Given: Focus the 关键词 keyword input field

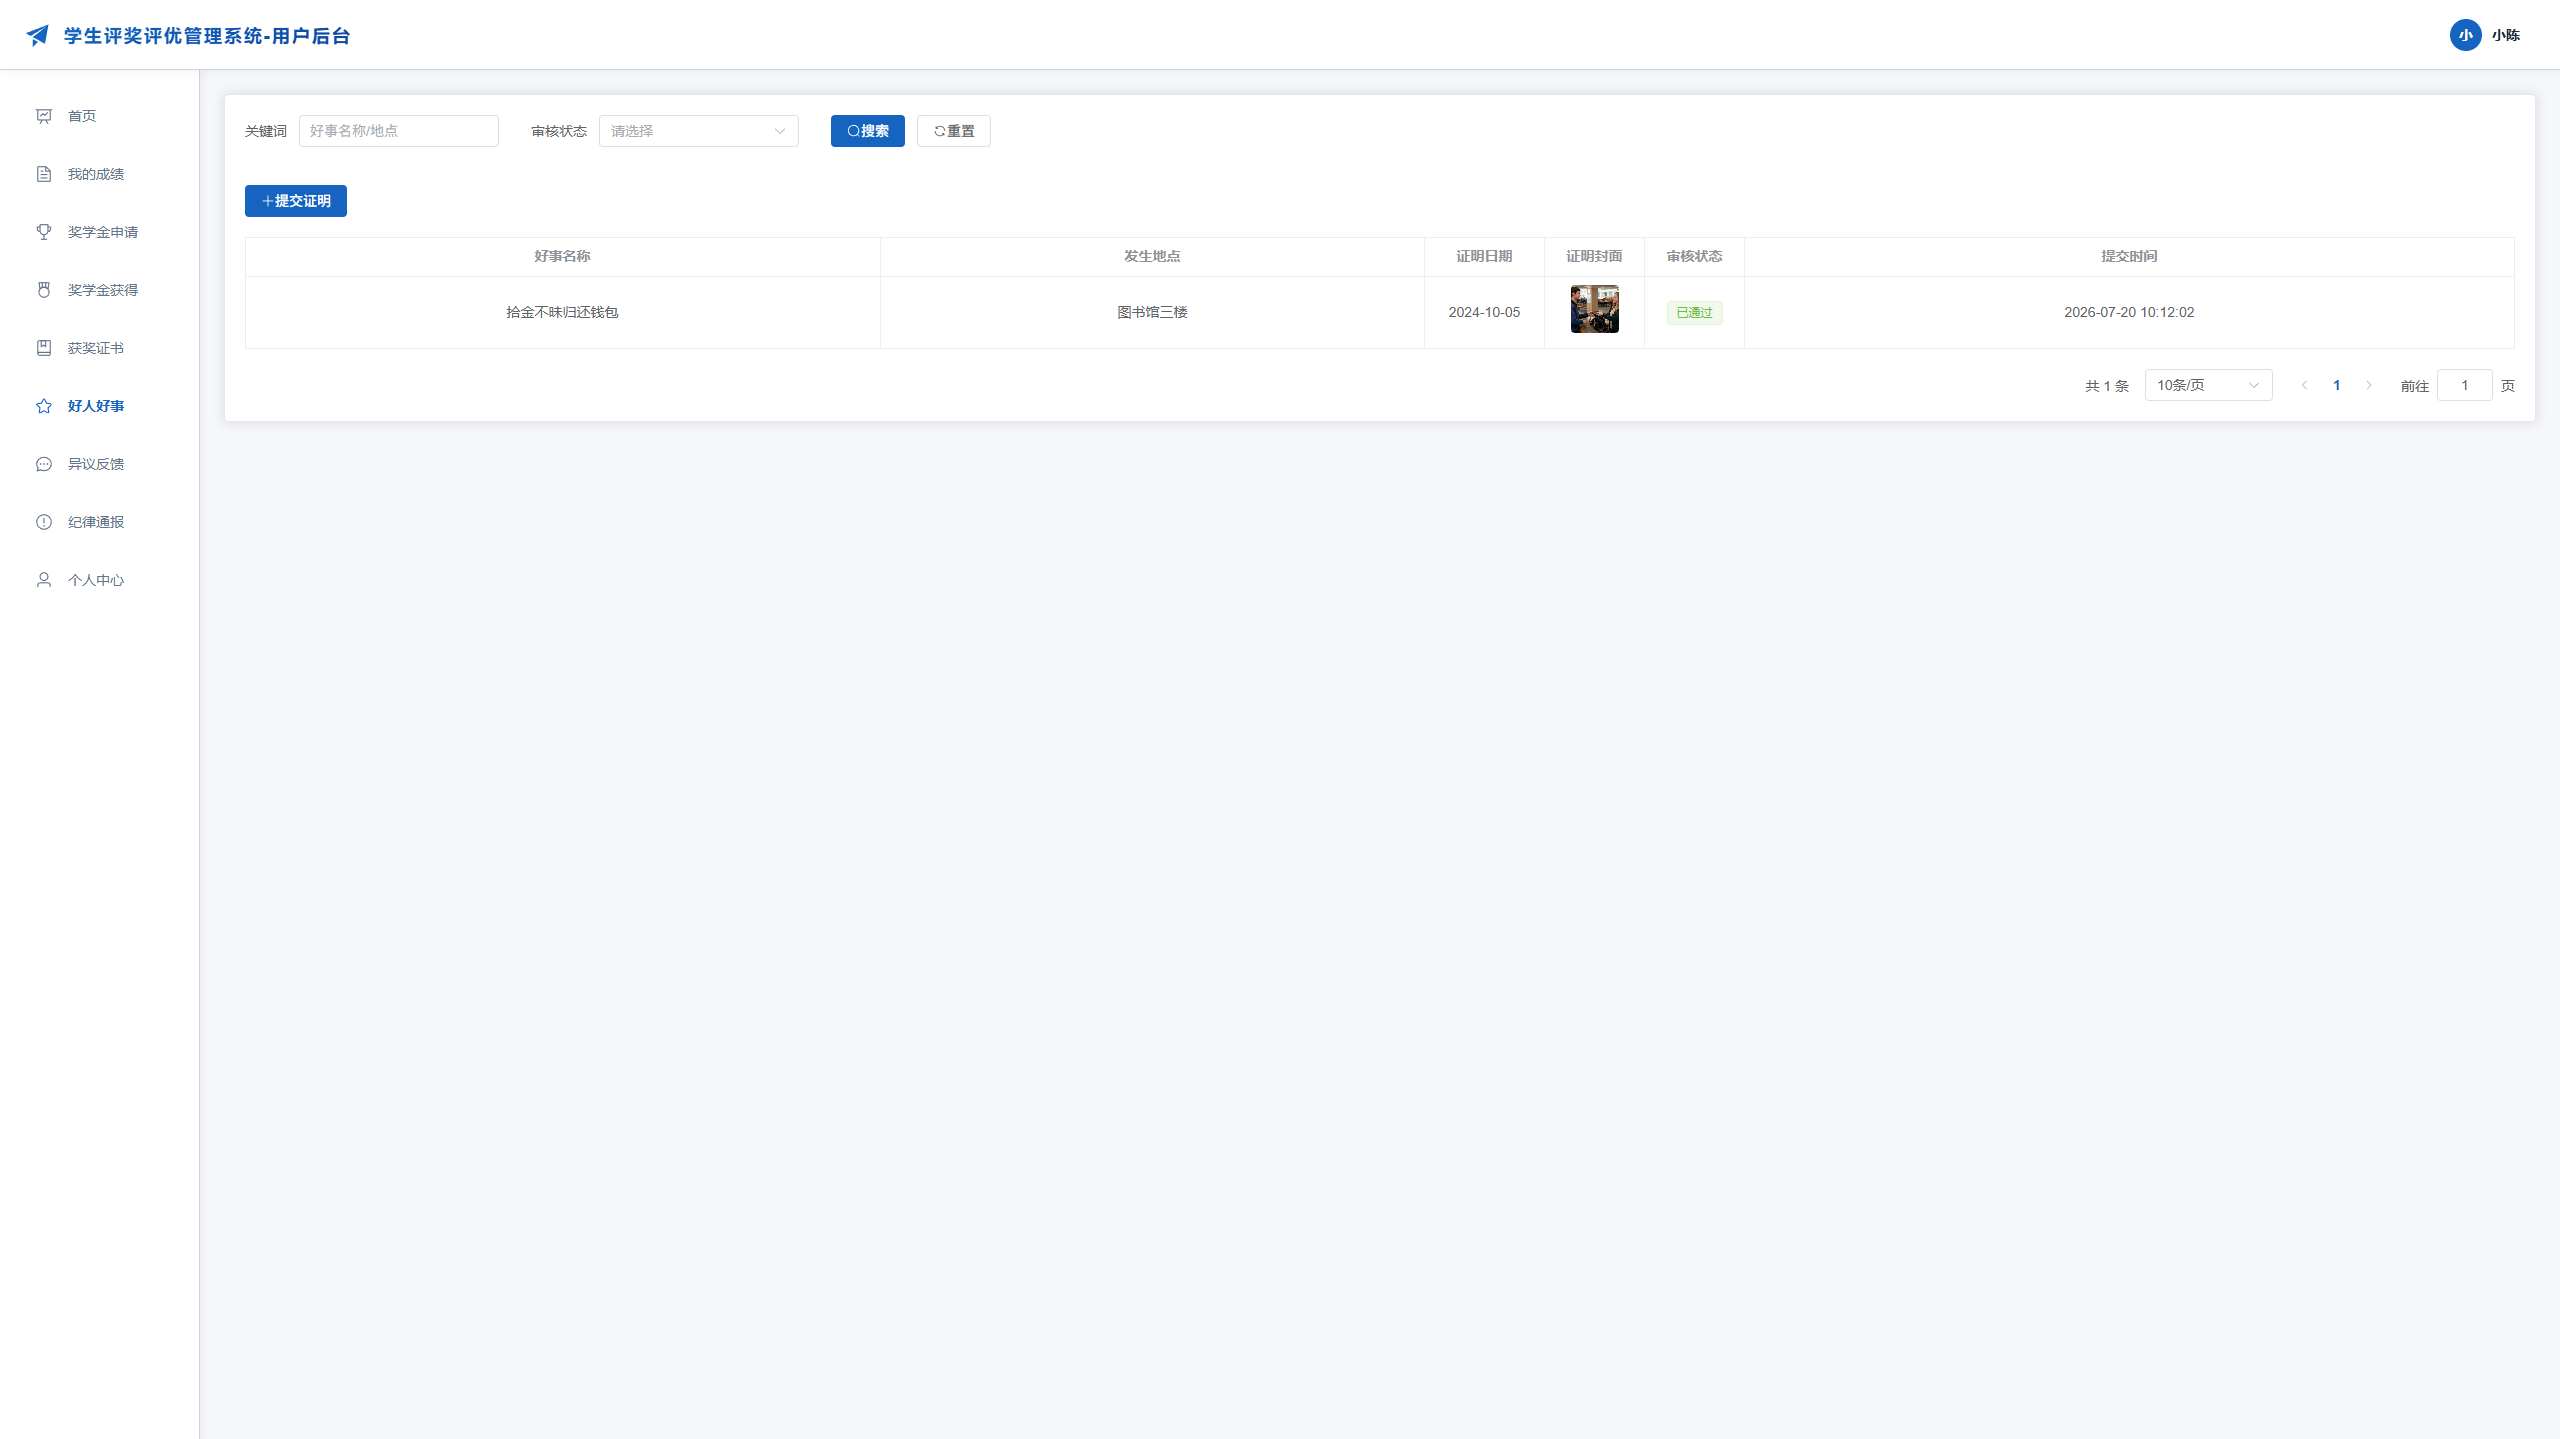Looking at the screenshot, I should pyautogui.click(x=399, y=131).
